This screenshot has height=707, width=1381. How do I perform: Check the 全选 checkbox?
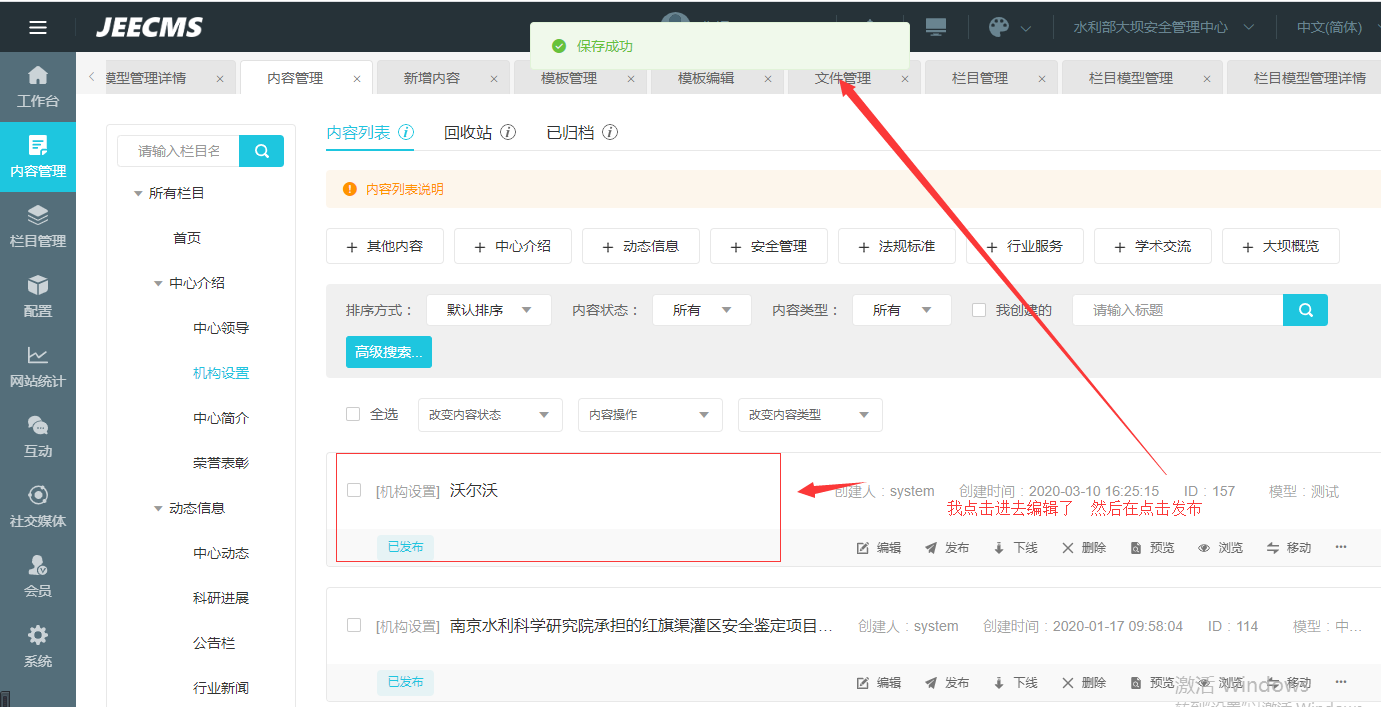(353, 414)
